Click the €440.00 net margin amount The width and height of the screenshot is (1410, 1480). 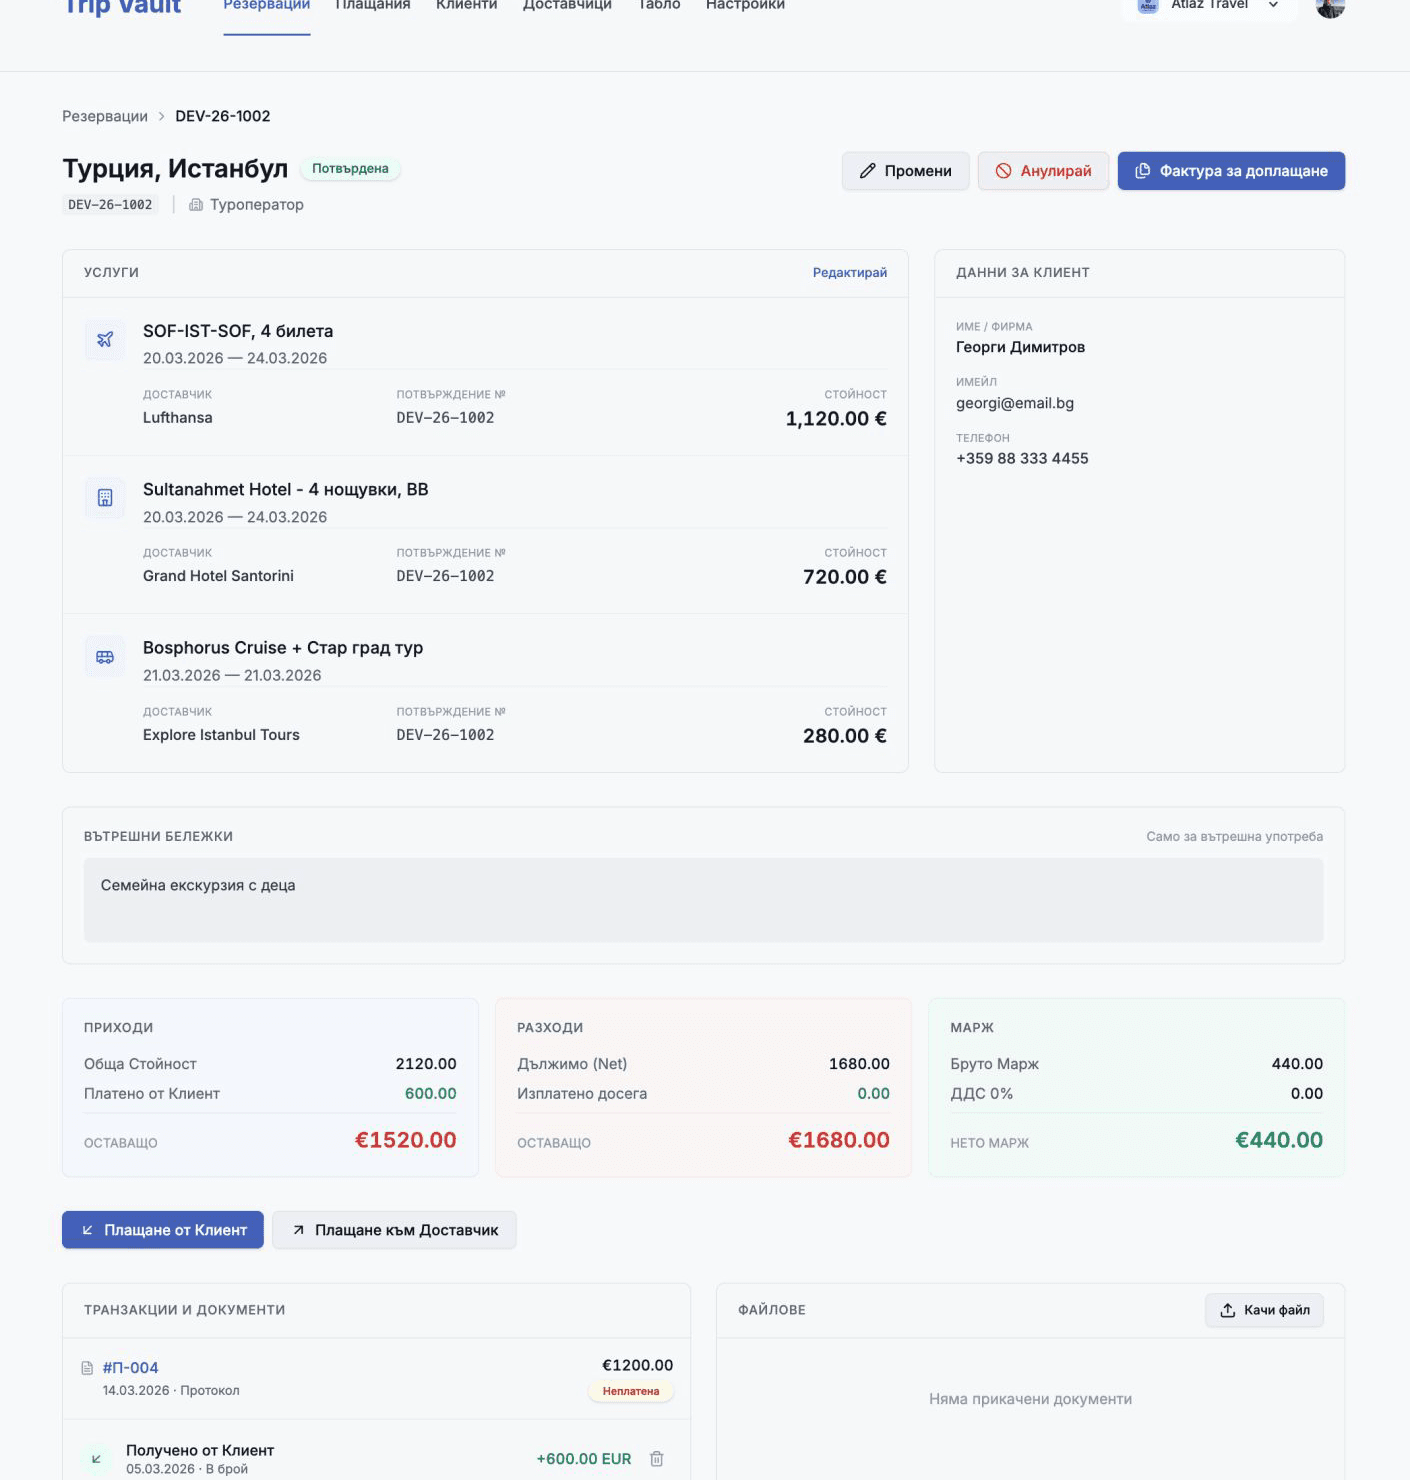1279,1140
